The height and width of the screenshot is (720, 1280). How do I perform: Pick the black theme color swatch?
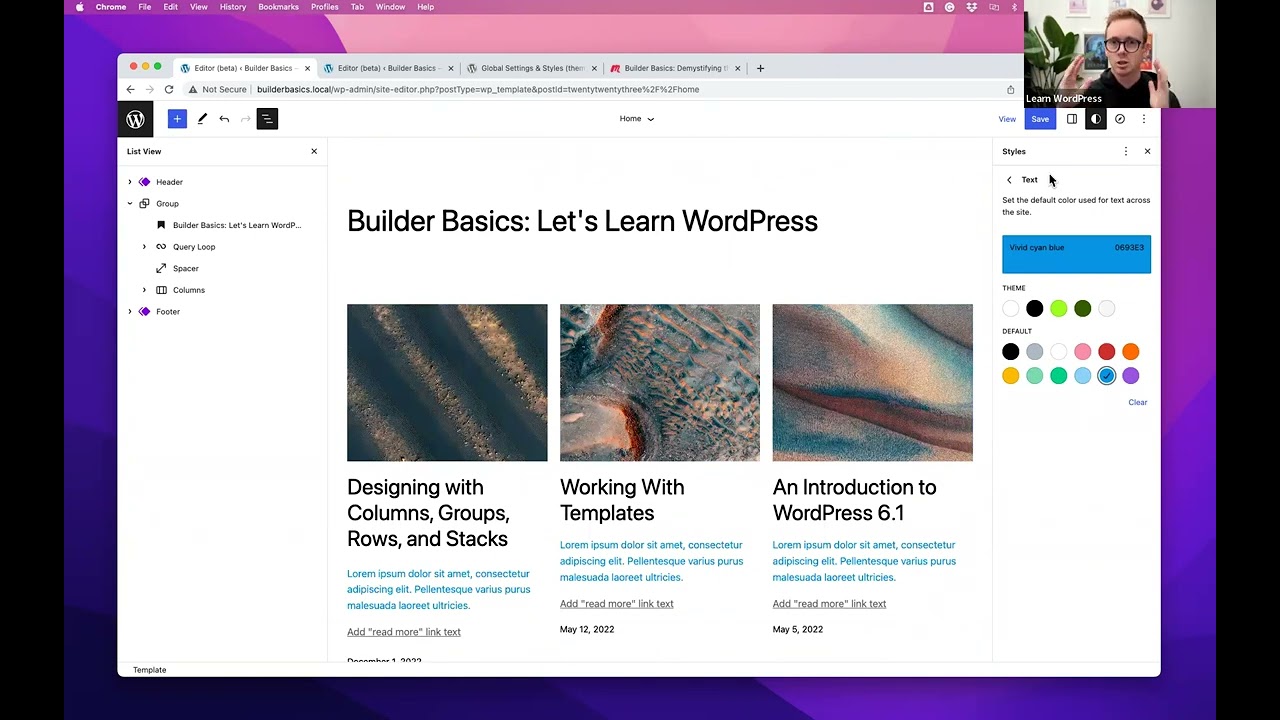pos(1034,309)
